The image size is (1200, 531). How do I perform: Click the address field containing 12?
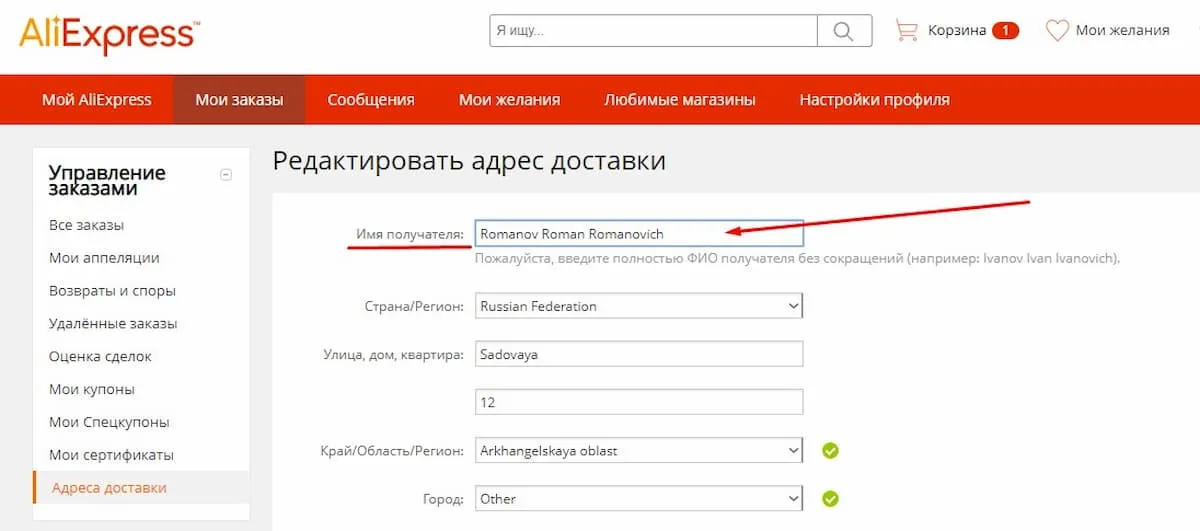[x=638, y=402]
